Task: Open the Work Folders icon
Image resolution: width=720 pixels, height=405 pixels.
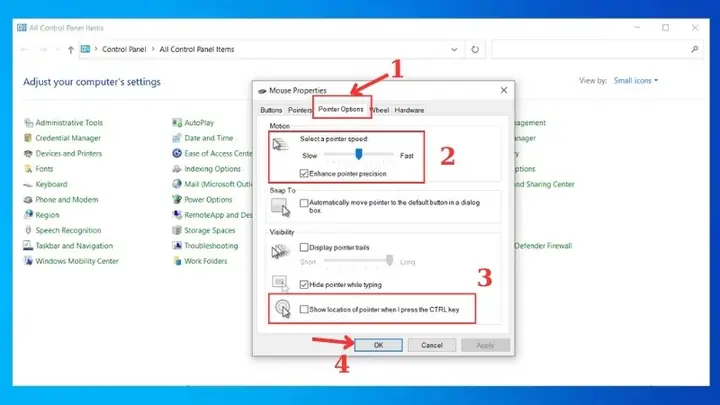Action: pyautogui.click(x=177, y=261)
